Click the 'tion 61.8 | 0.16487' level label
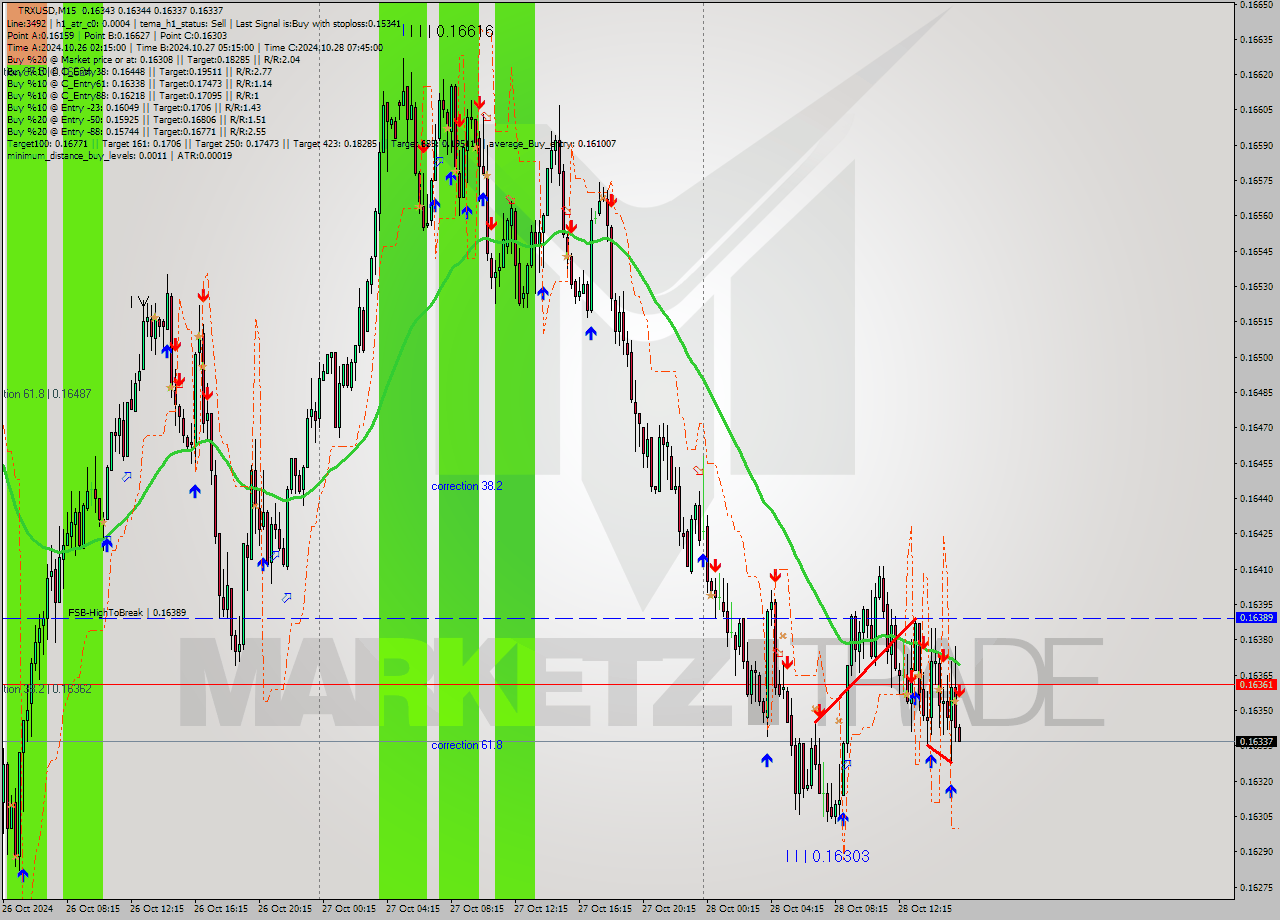1280x920 pixels. (47, 394)
